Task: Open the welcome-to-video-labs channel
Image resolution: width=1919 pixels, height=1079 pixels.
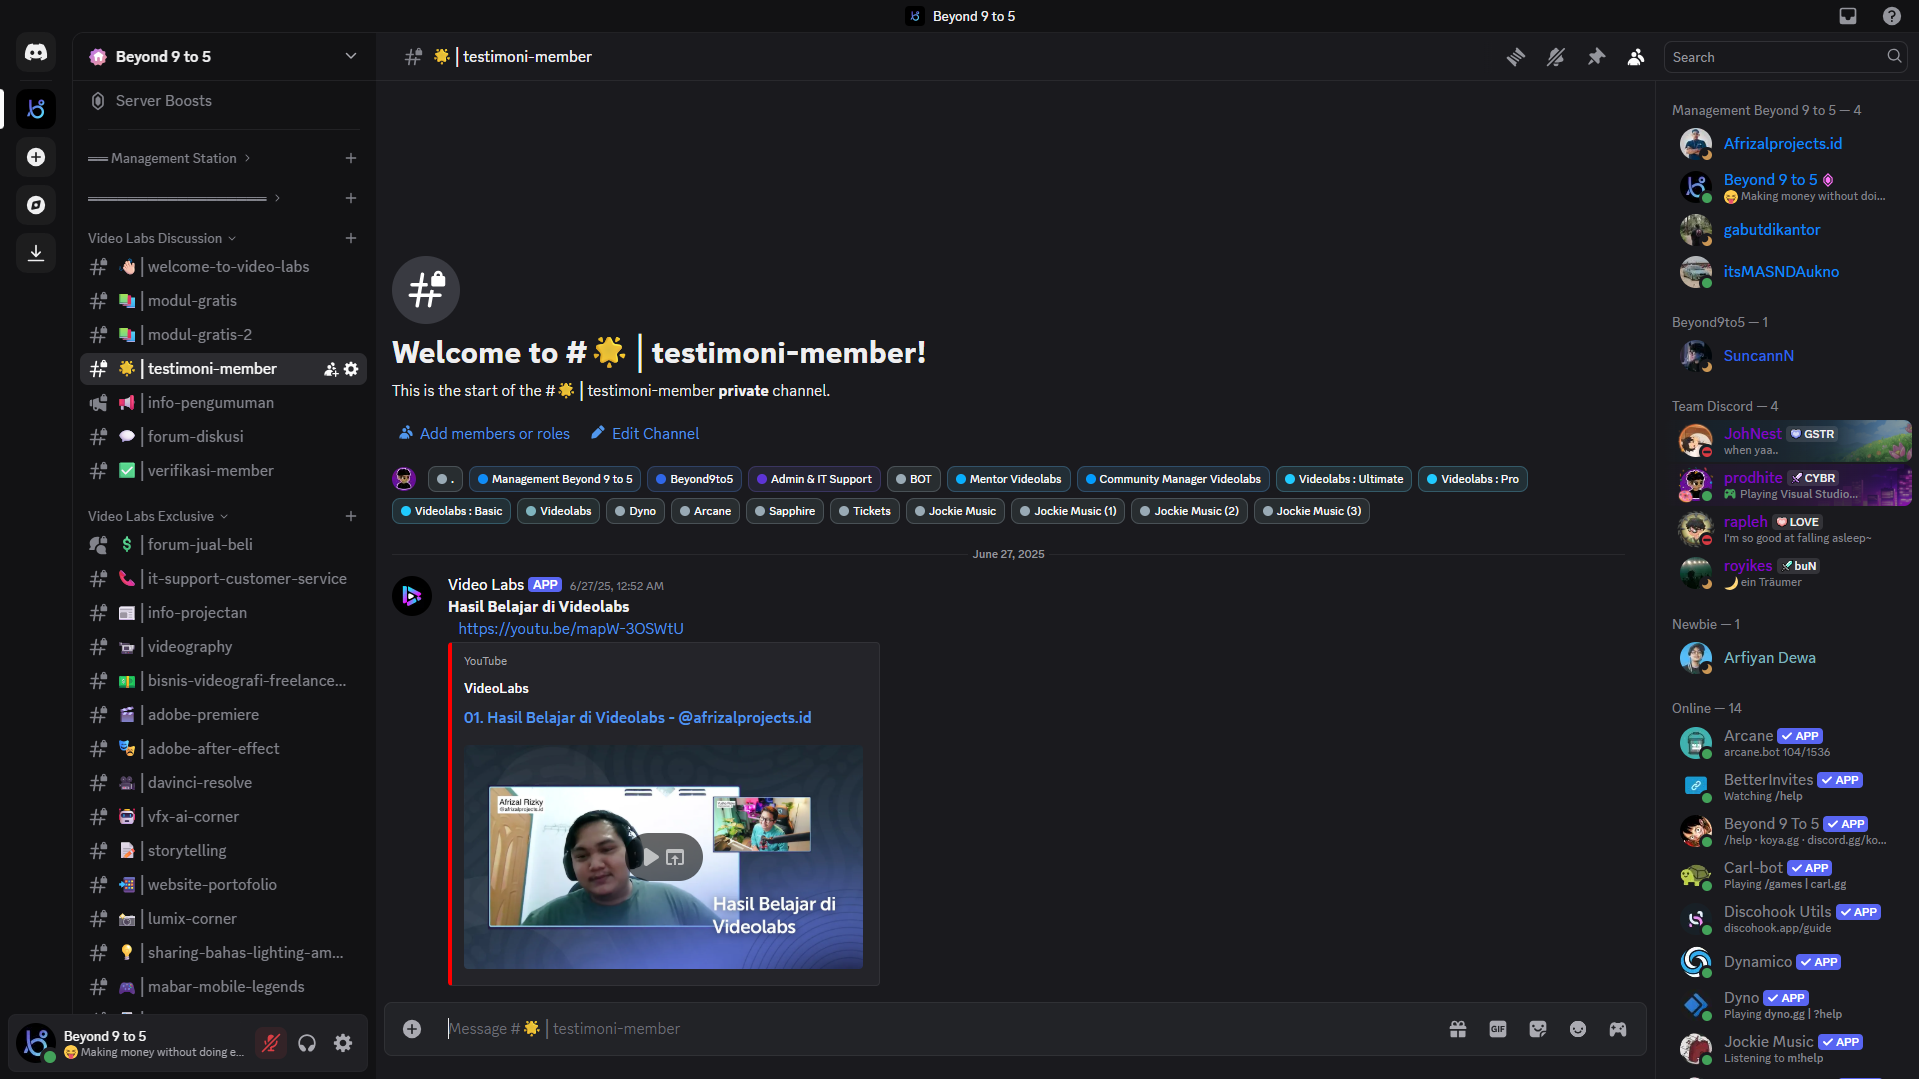Action: pyautogui.click(x=223, y=267)
